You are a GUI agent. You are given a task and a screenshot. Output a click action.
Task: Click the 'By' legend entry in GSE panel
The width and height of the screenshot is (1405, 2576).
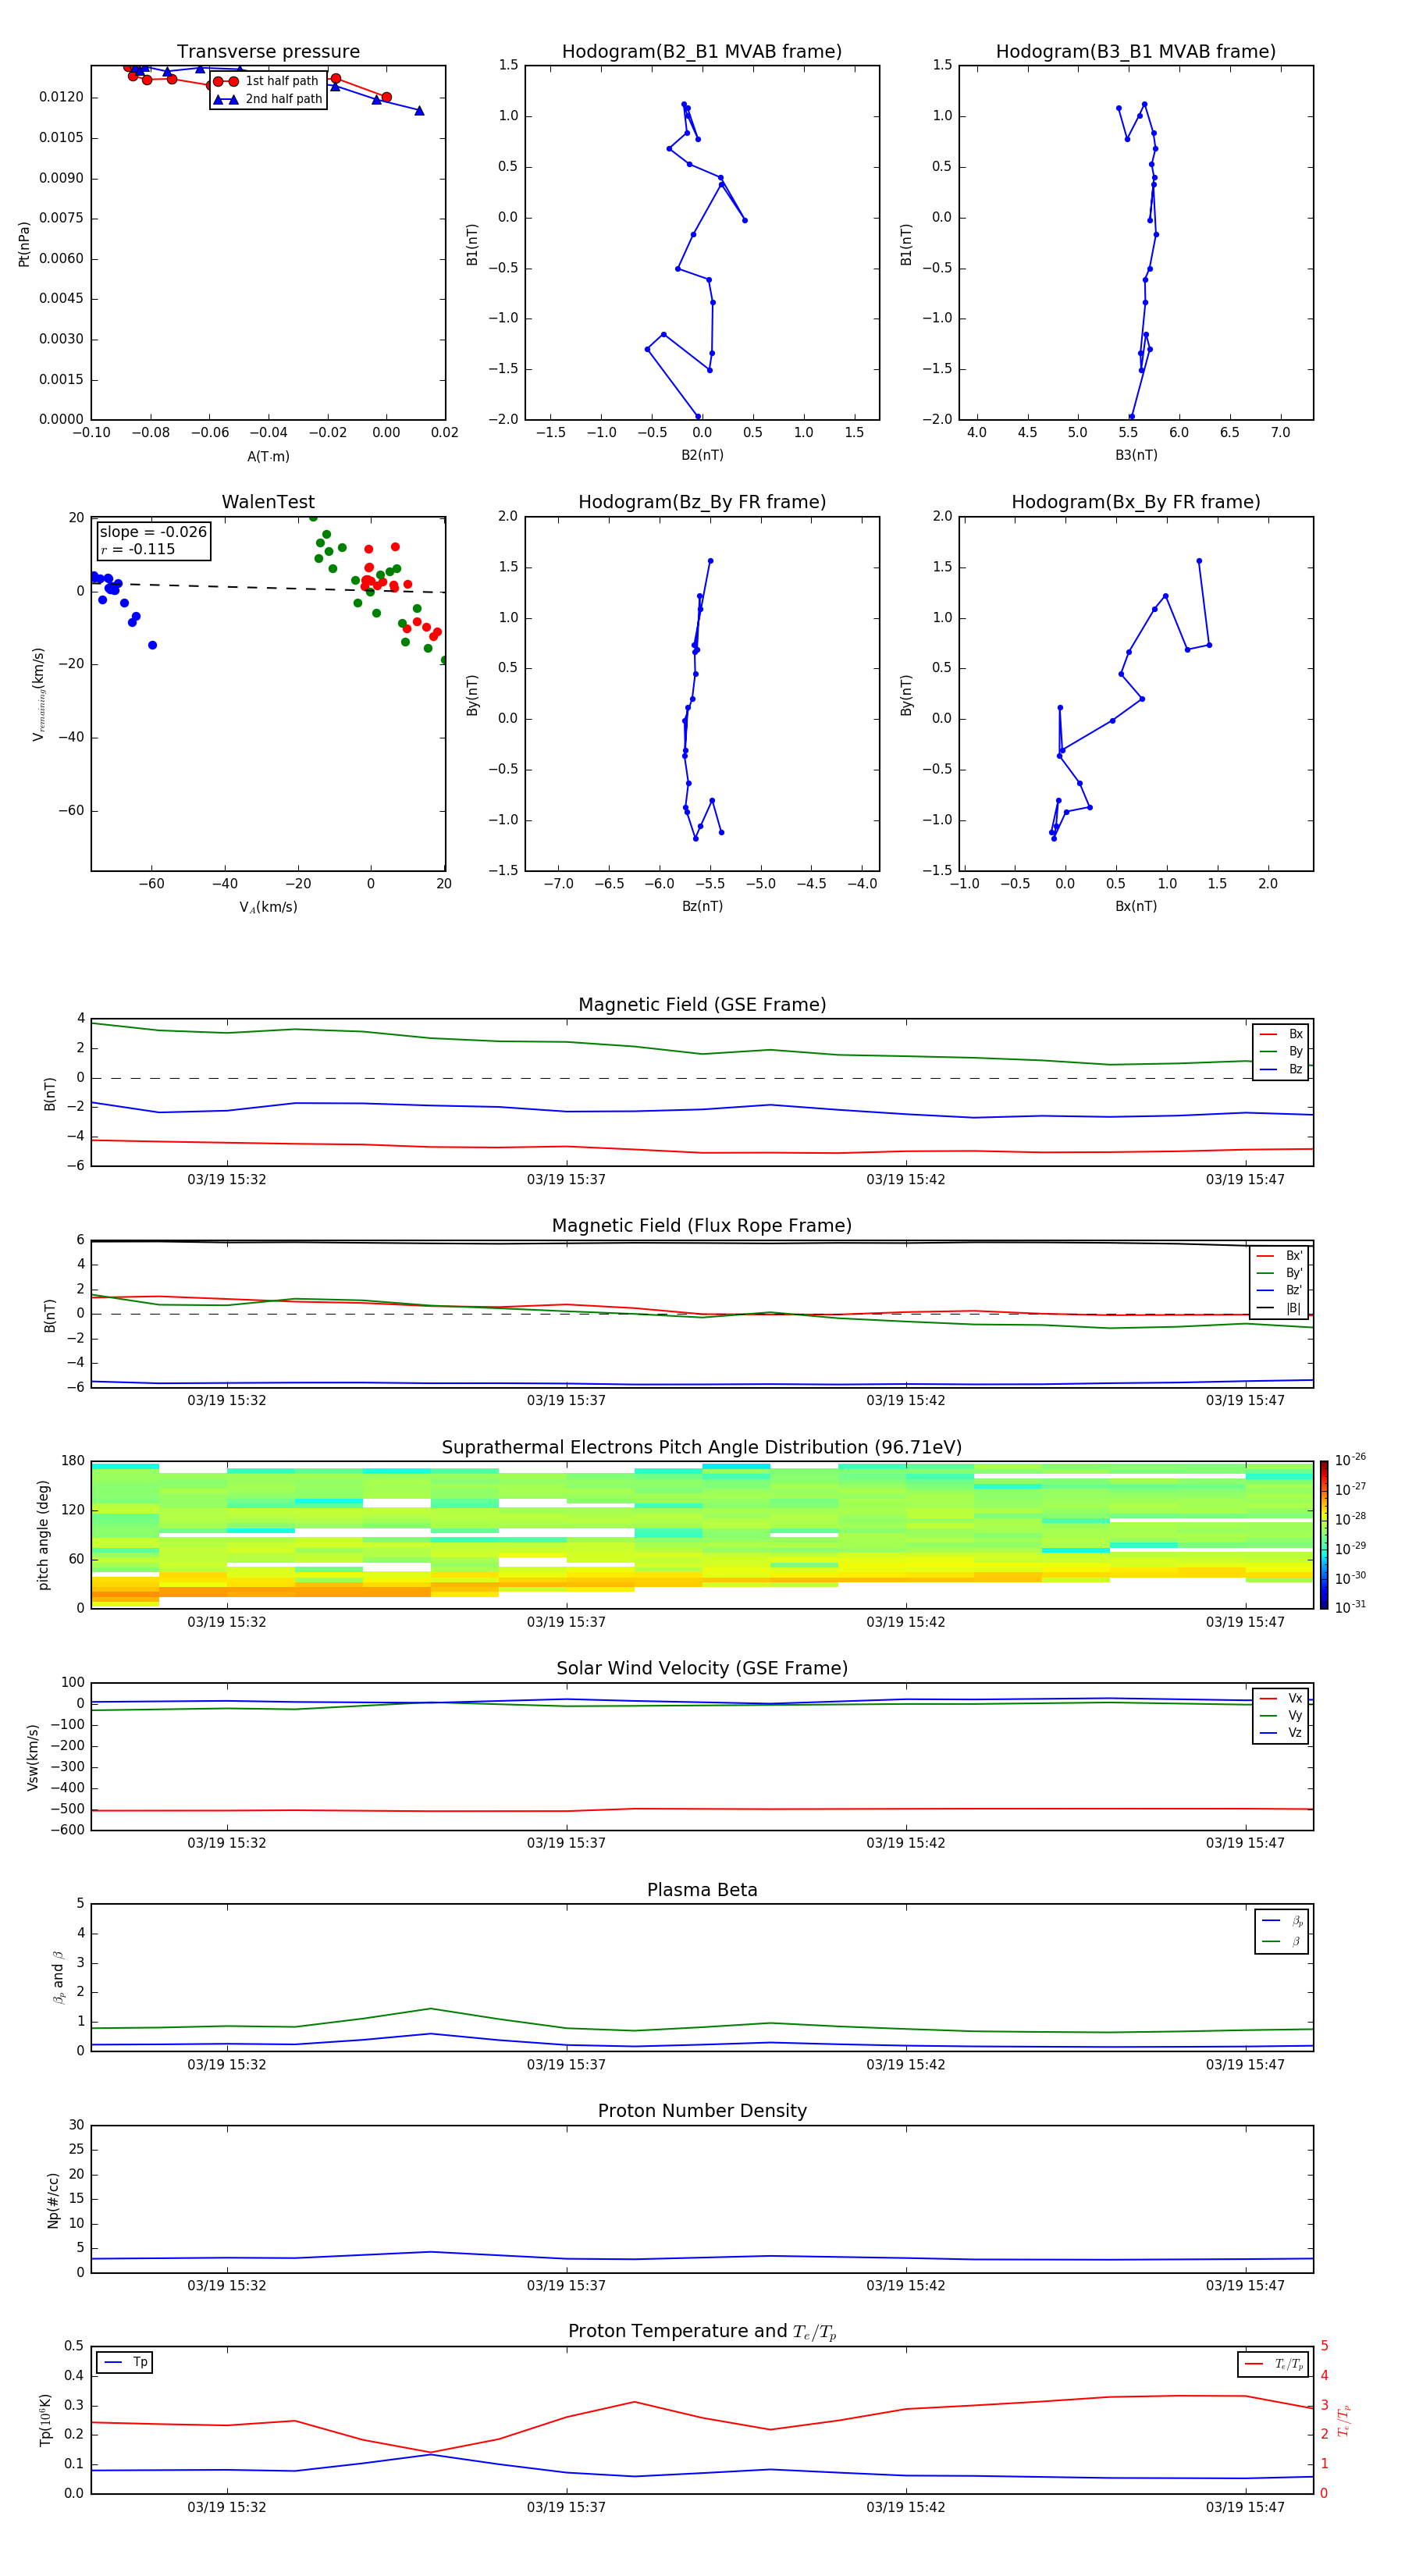click(x=1281, y=1051)
